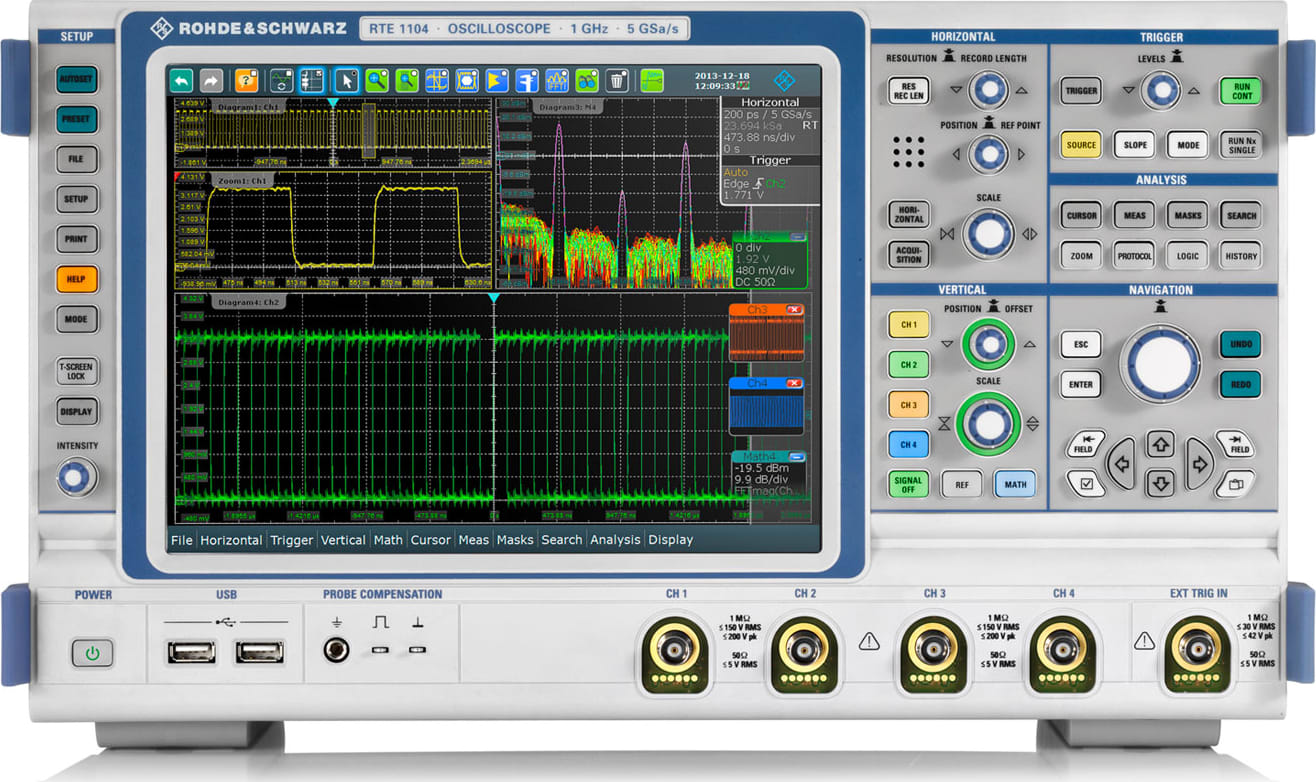Open the Trigger menu on screen

(292, 540)
